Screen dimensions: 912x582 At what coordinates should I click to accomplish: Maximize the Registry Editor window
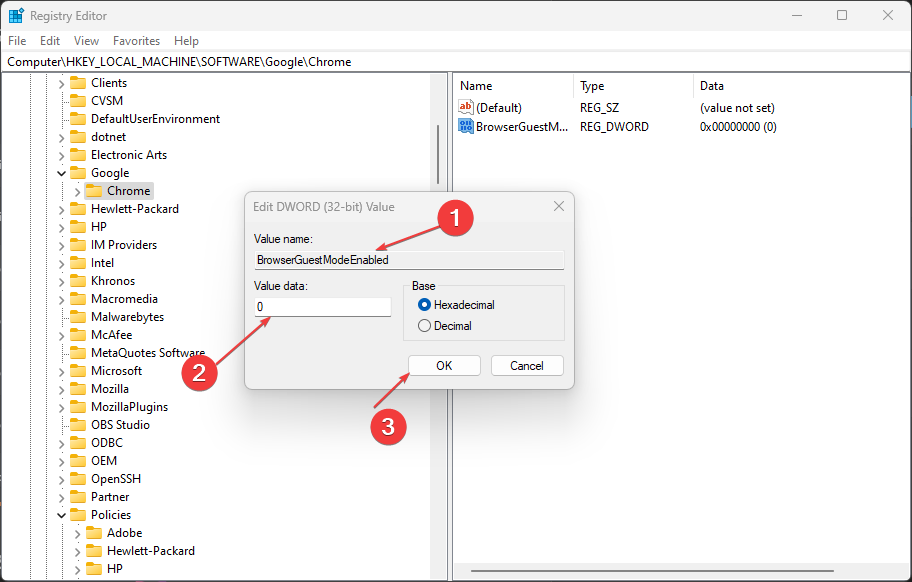[842, 15]
